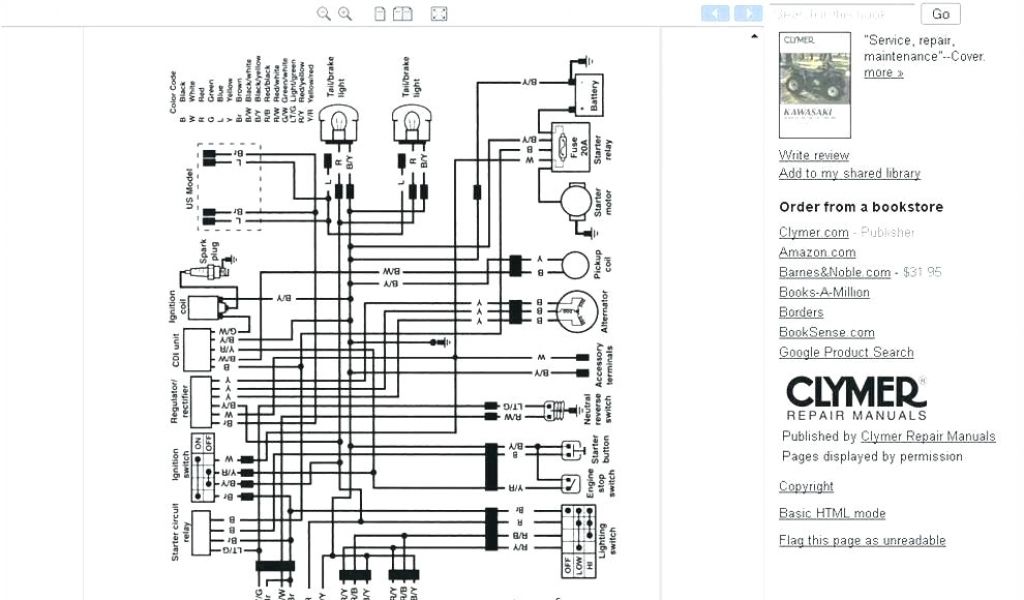Expand description with 'more »' link

click(x=883, y=72)
